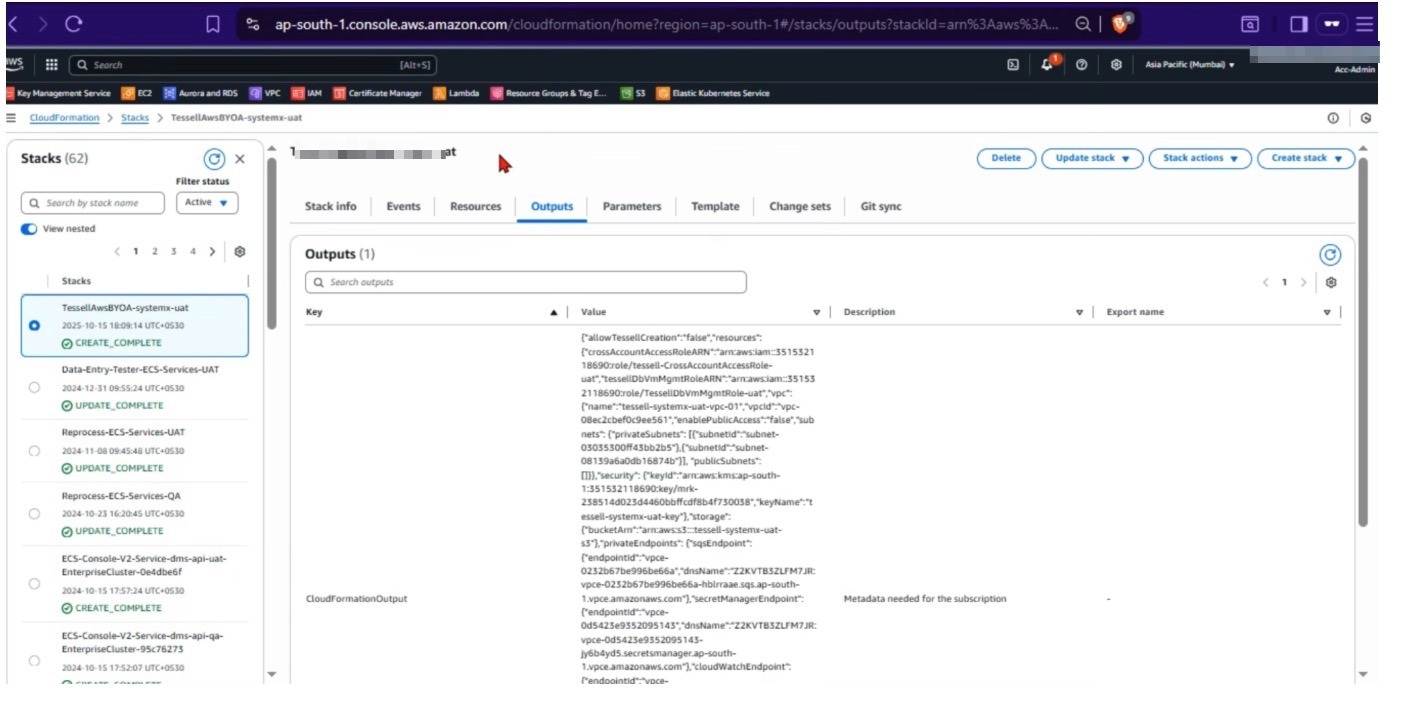Image resolution: width=1407 pixels, height=712 pixels.
Task: Select the Reprocess-ECS-Services-QA stack radio button
Action: pos(35,514)
